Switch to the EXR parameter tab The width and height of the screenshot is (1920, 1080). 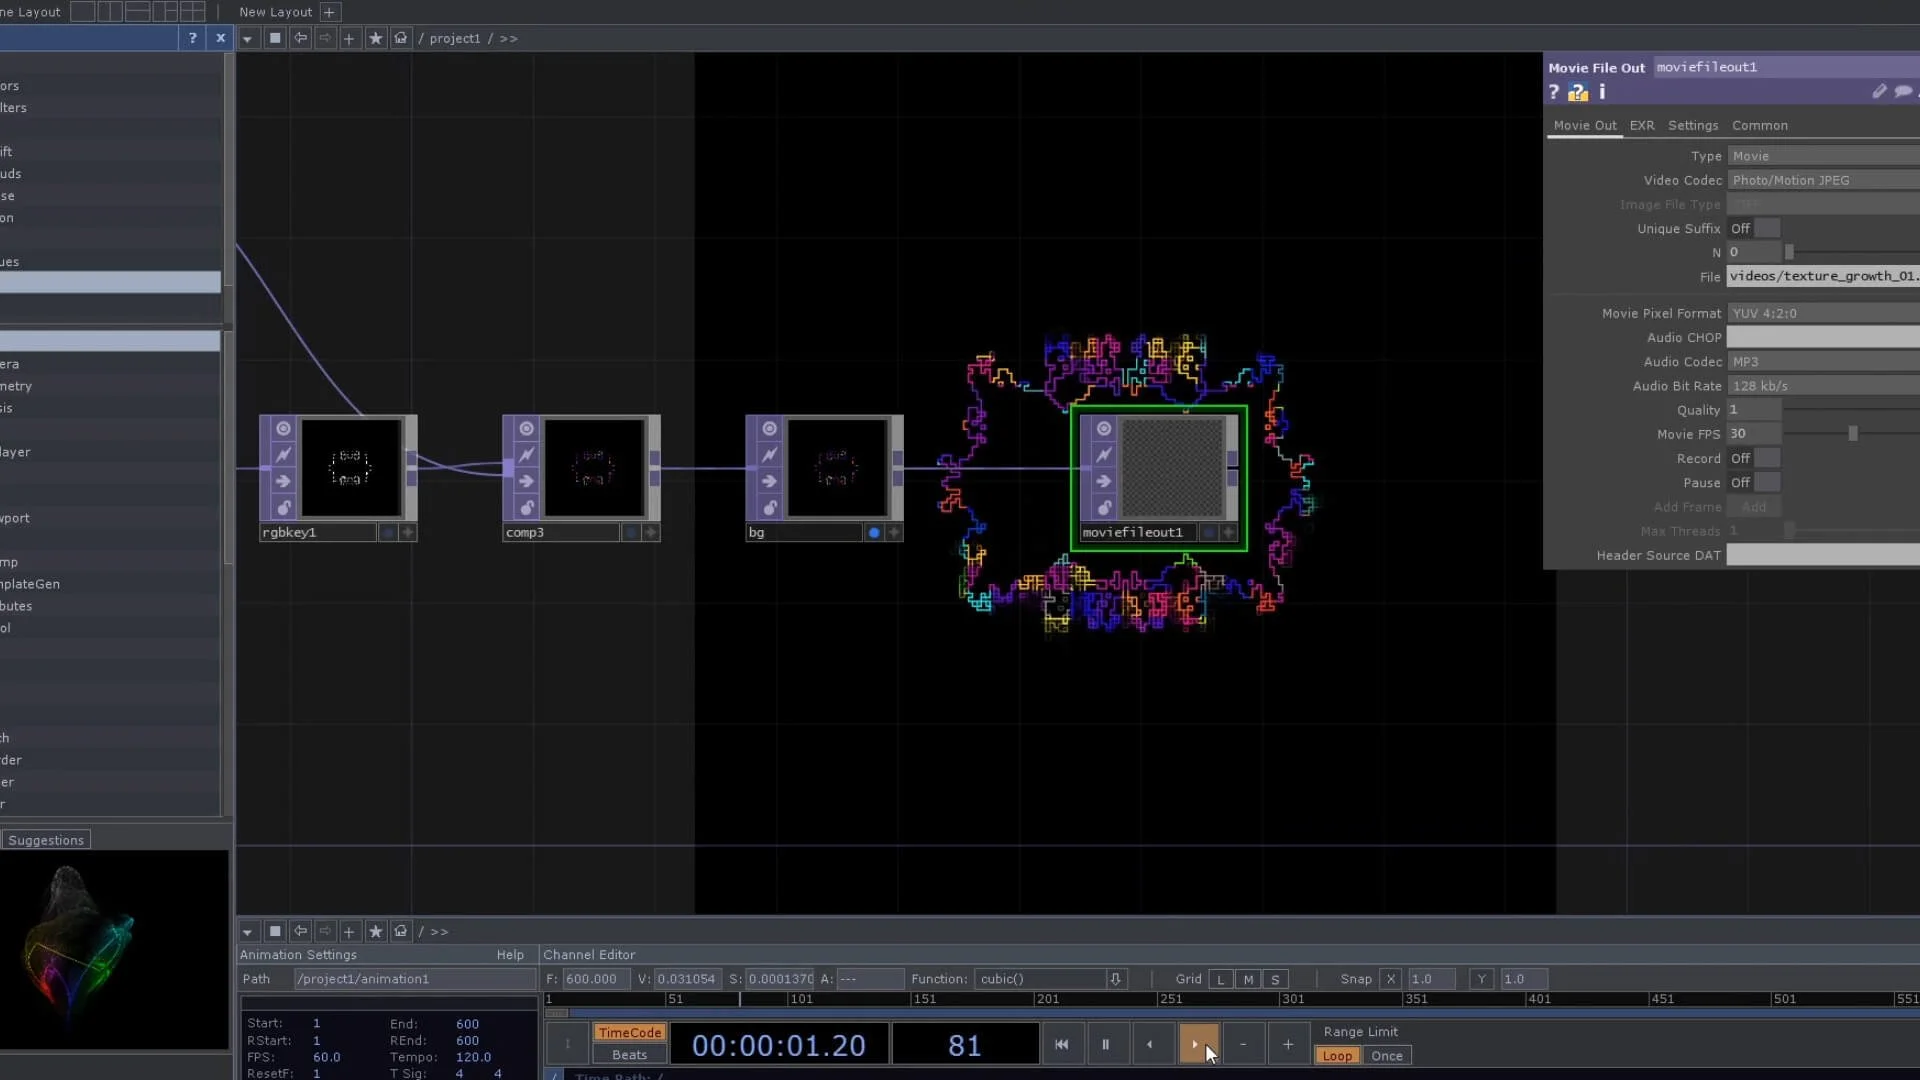point(1641,125)
